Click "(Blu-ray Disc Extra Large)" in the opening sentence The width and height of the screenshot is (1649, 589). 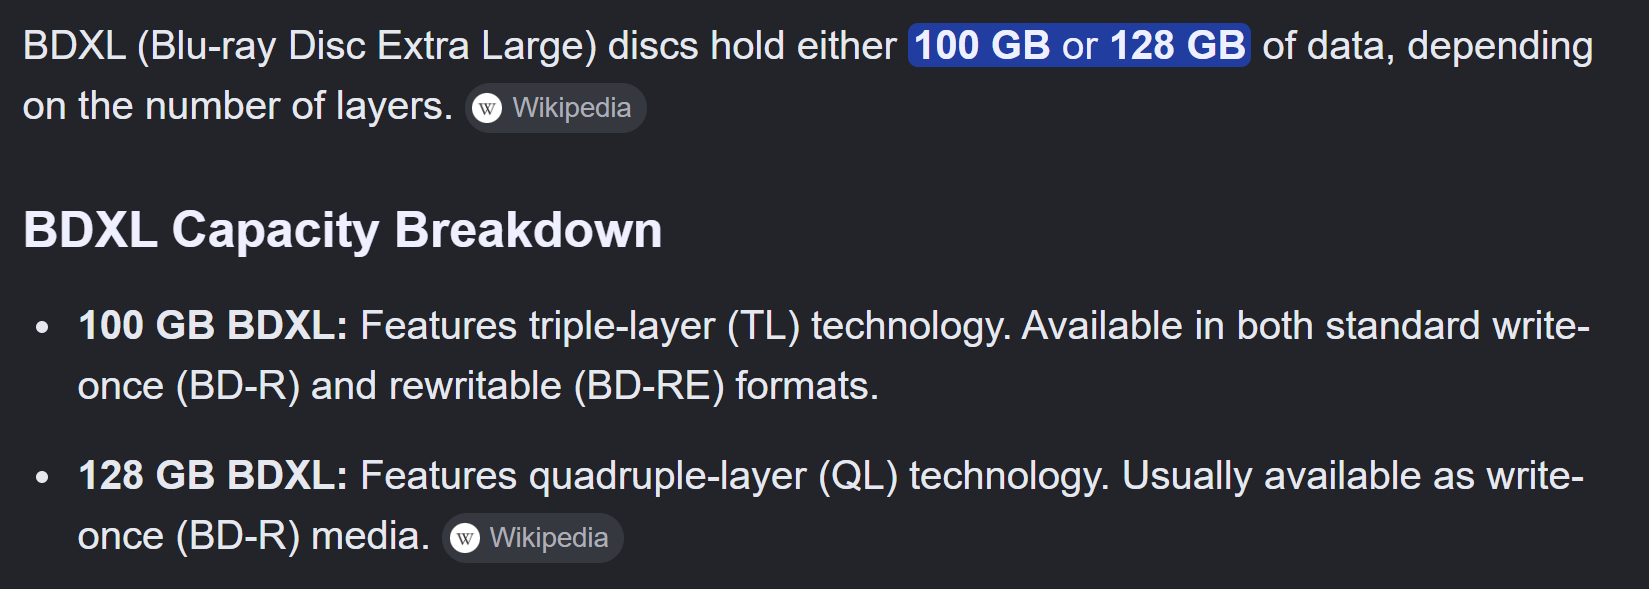coord(367,46)
